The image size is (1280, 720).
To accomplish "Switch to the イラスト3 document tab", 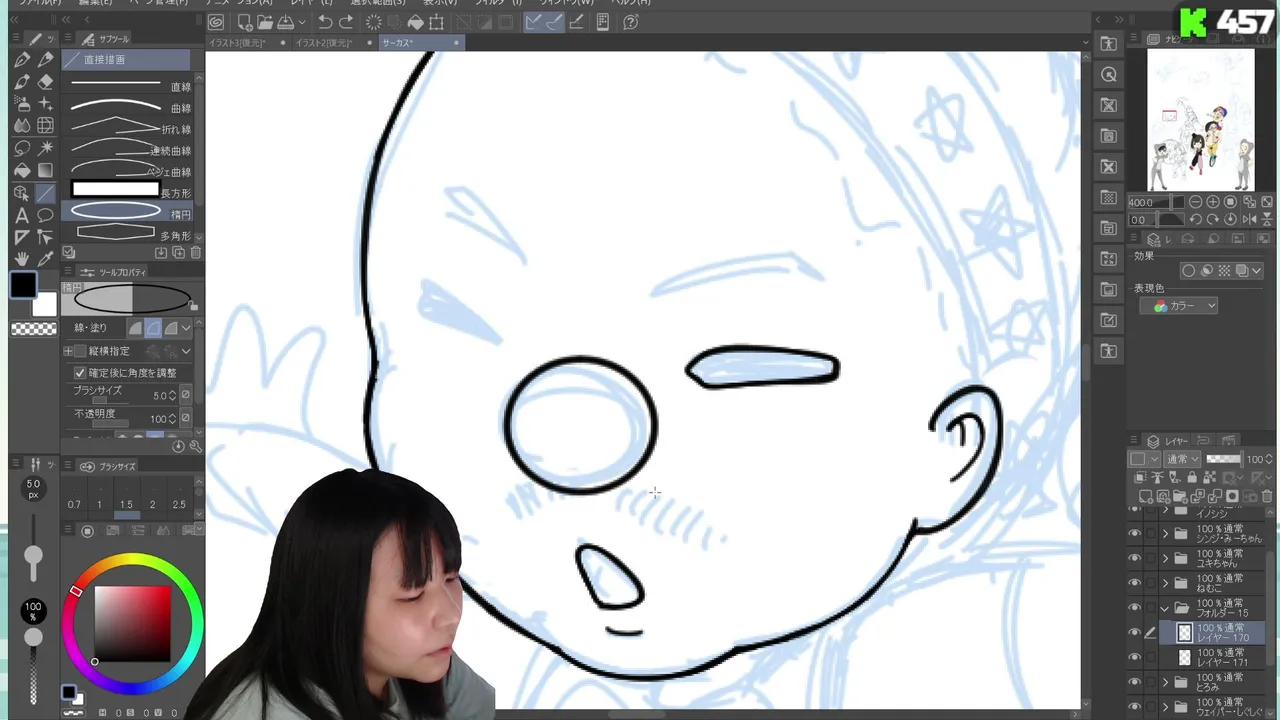I will (246, 43).
